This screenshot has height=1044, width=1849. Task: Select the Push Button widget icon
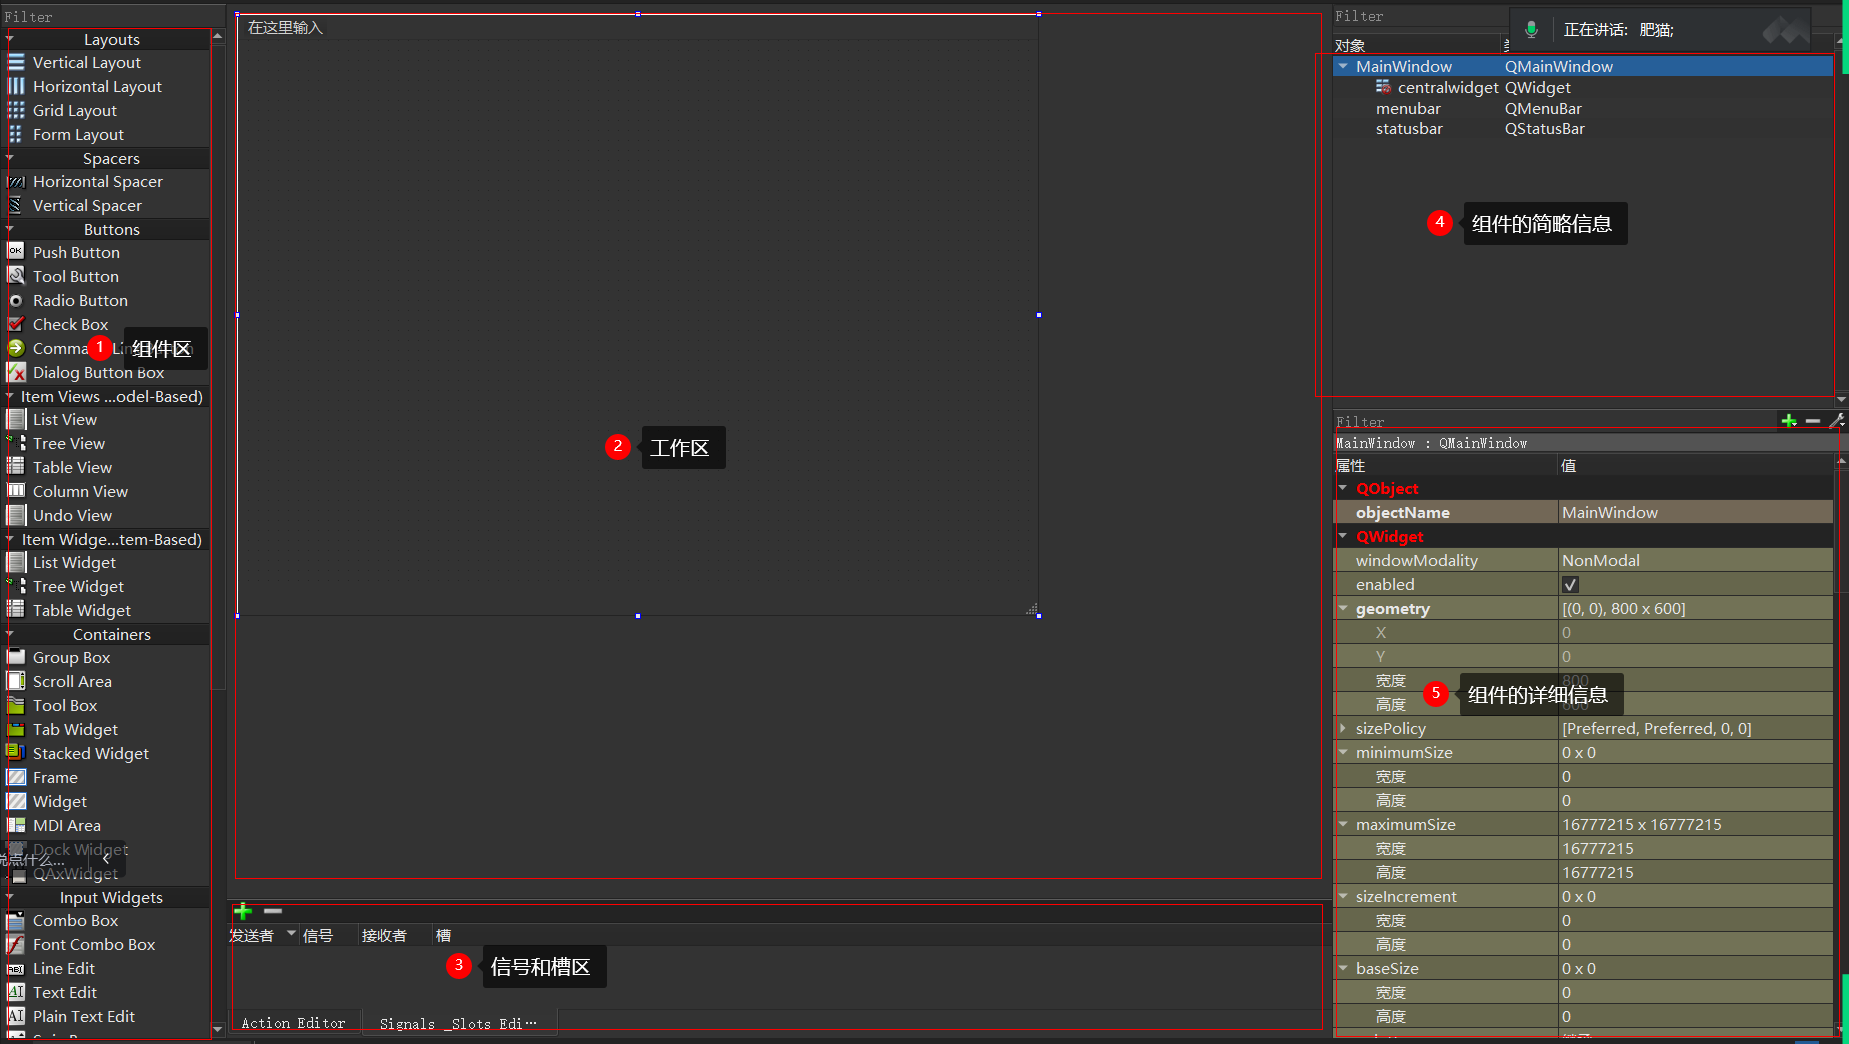[x=16, y=252]
